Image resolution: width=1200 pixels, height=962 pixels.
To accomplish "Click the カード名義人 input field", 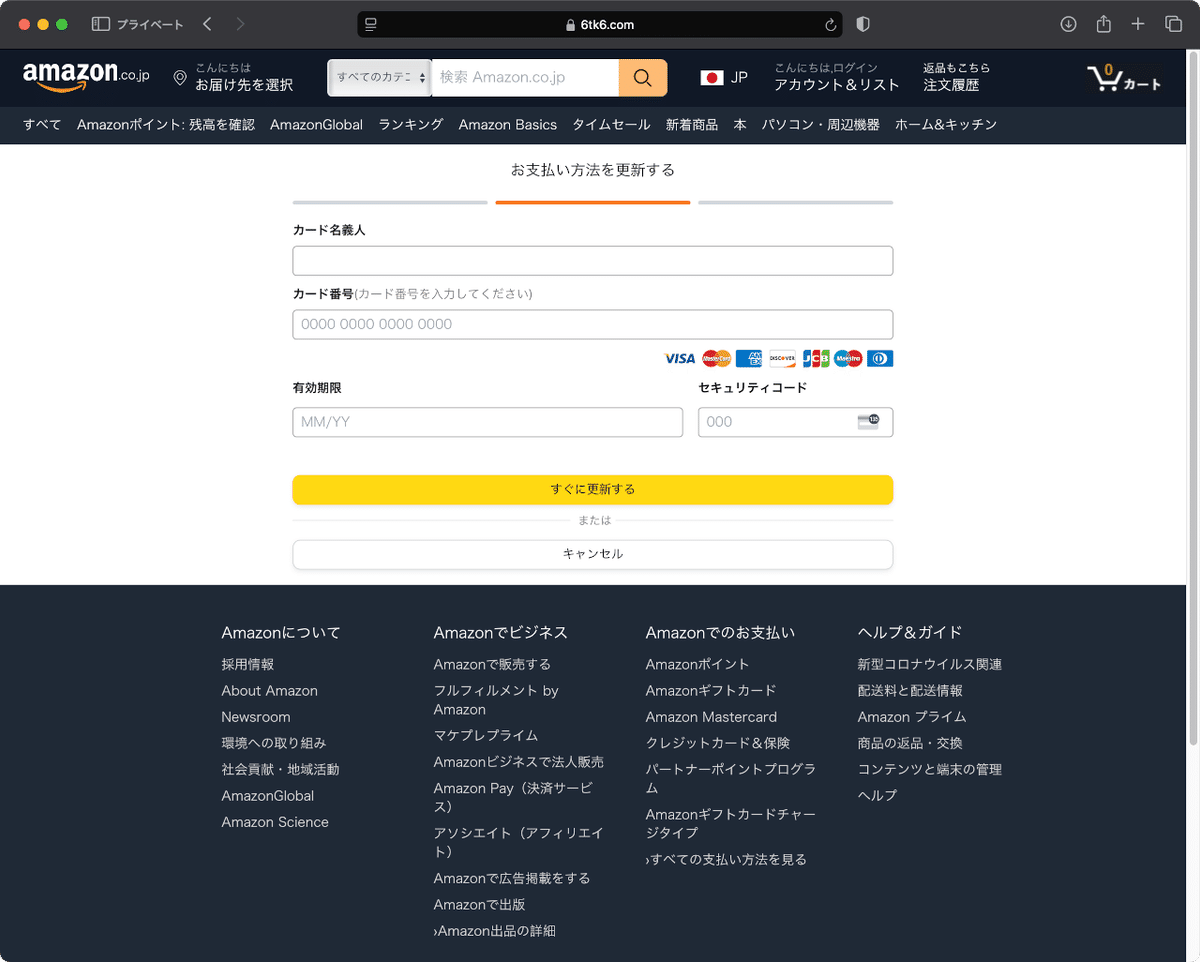I will [x=593, y=261].
